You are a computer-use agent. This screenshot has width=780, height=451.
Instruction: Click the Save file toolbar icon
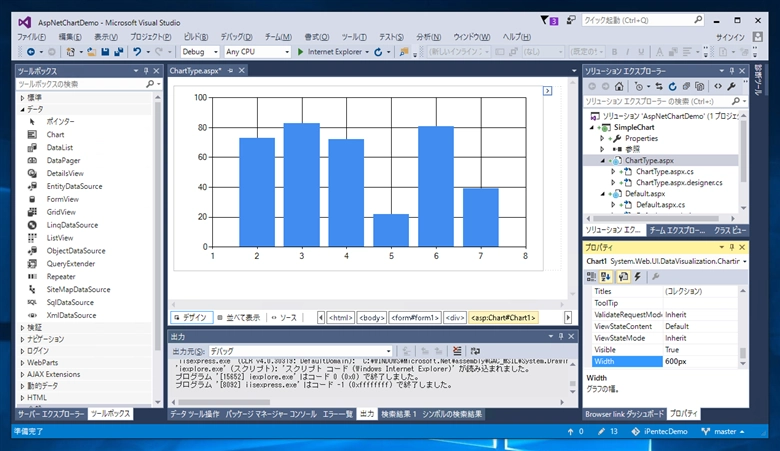(105, 52)
